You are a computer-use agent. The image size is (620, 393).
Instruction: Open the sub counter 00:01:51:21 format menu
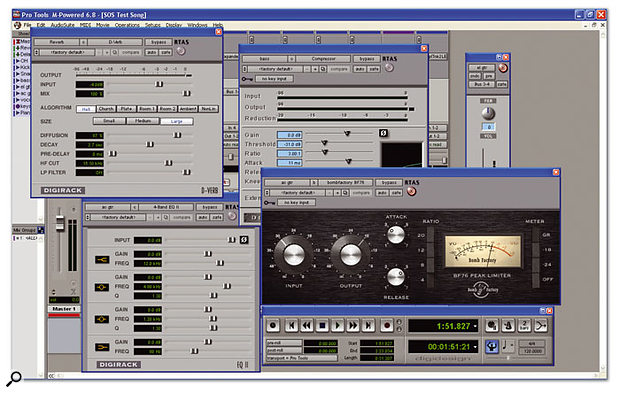click(475, 347)
